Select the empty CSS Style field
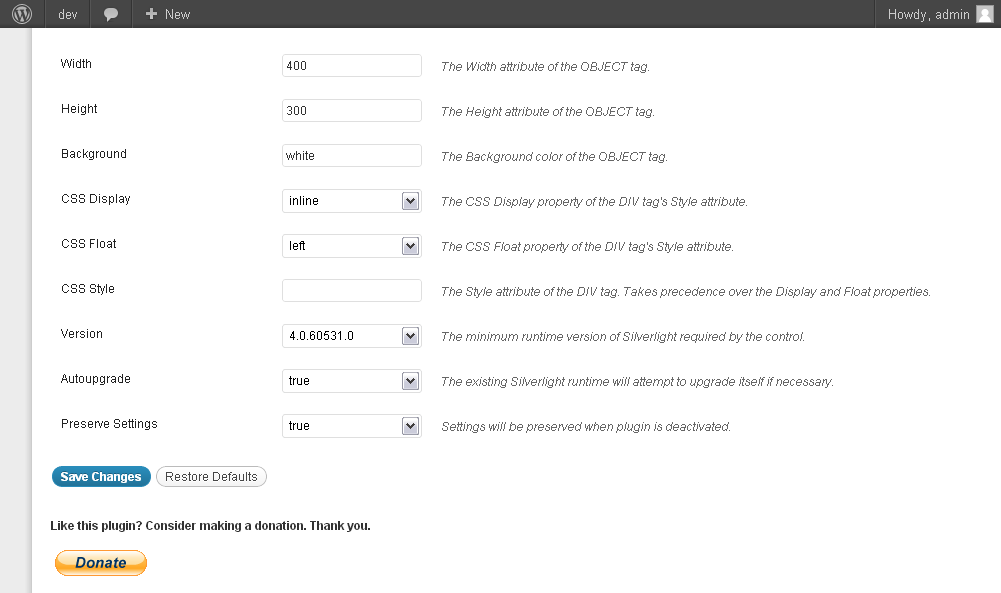The width and height of the screenshot is (1001, 593). 352,290
